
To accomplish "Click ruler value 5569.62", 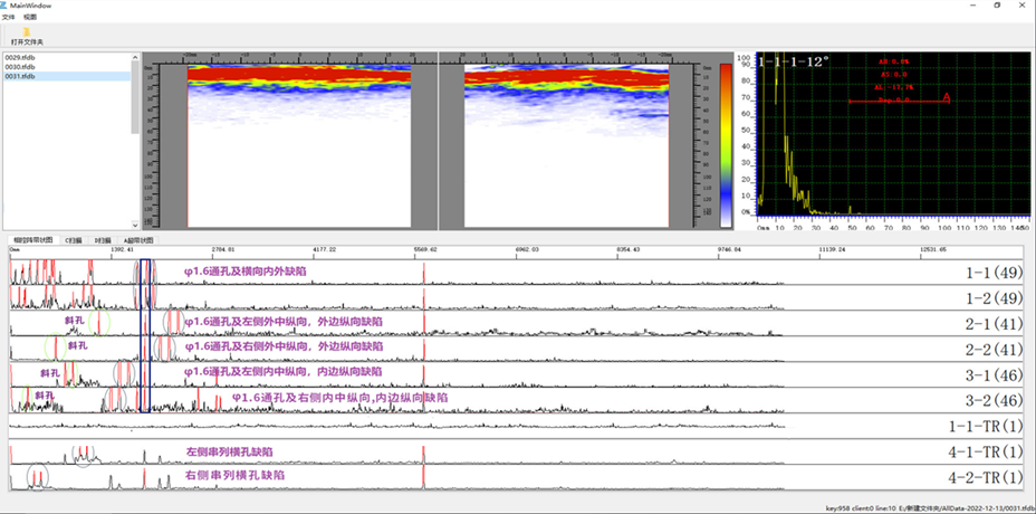I will 425,250.
